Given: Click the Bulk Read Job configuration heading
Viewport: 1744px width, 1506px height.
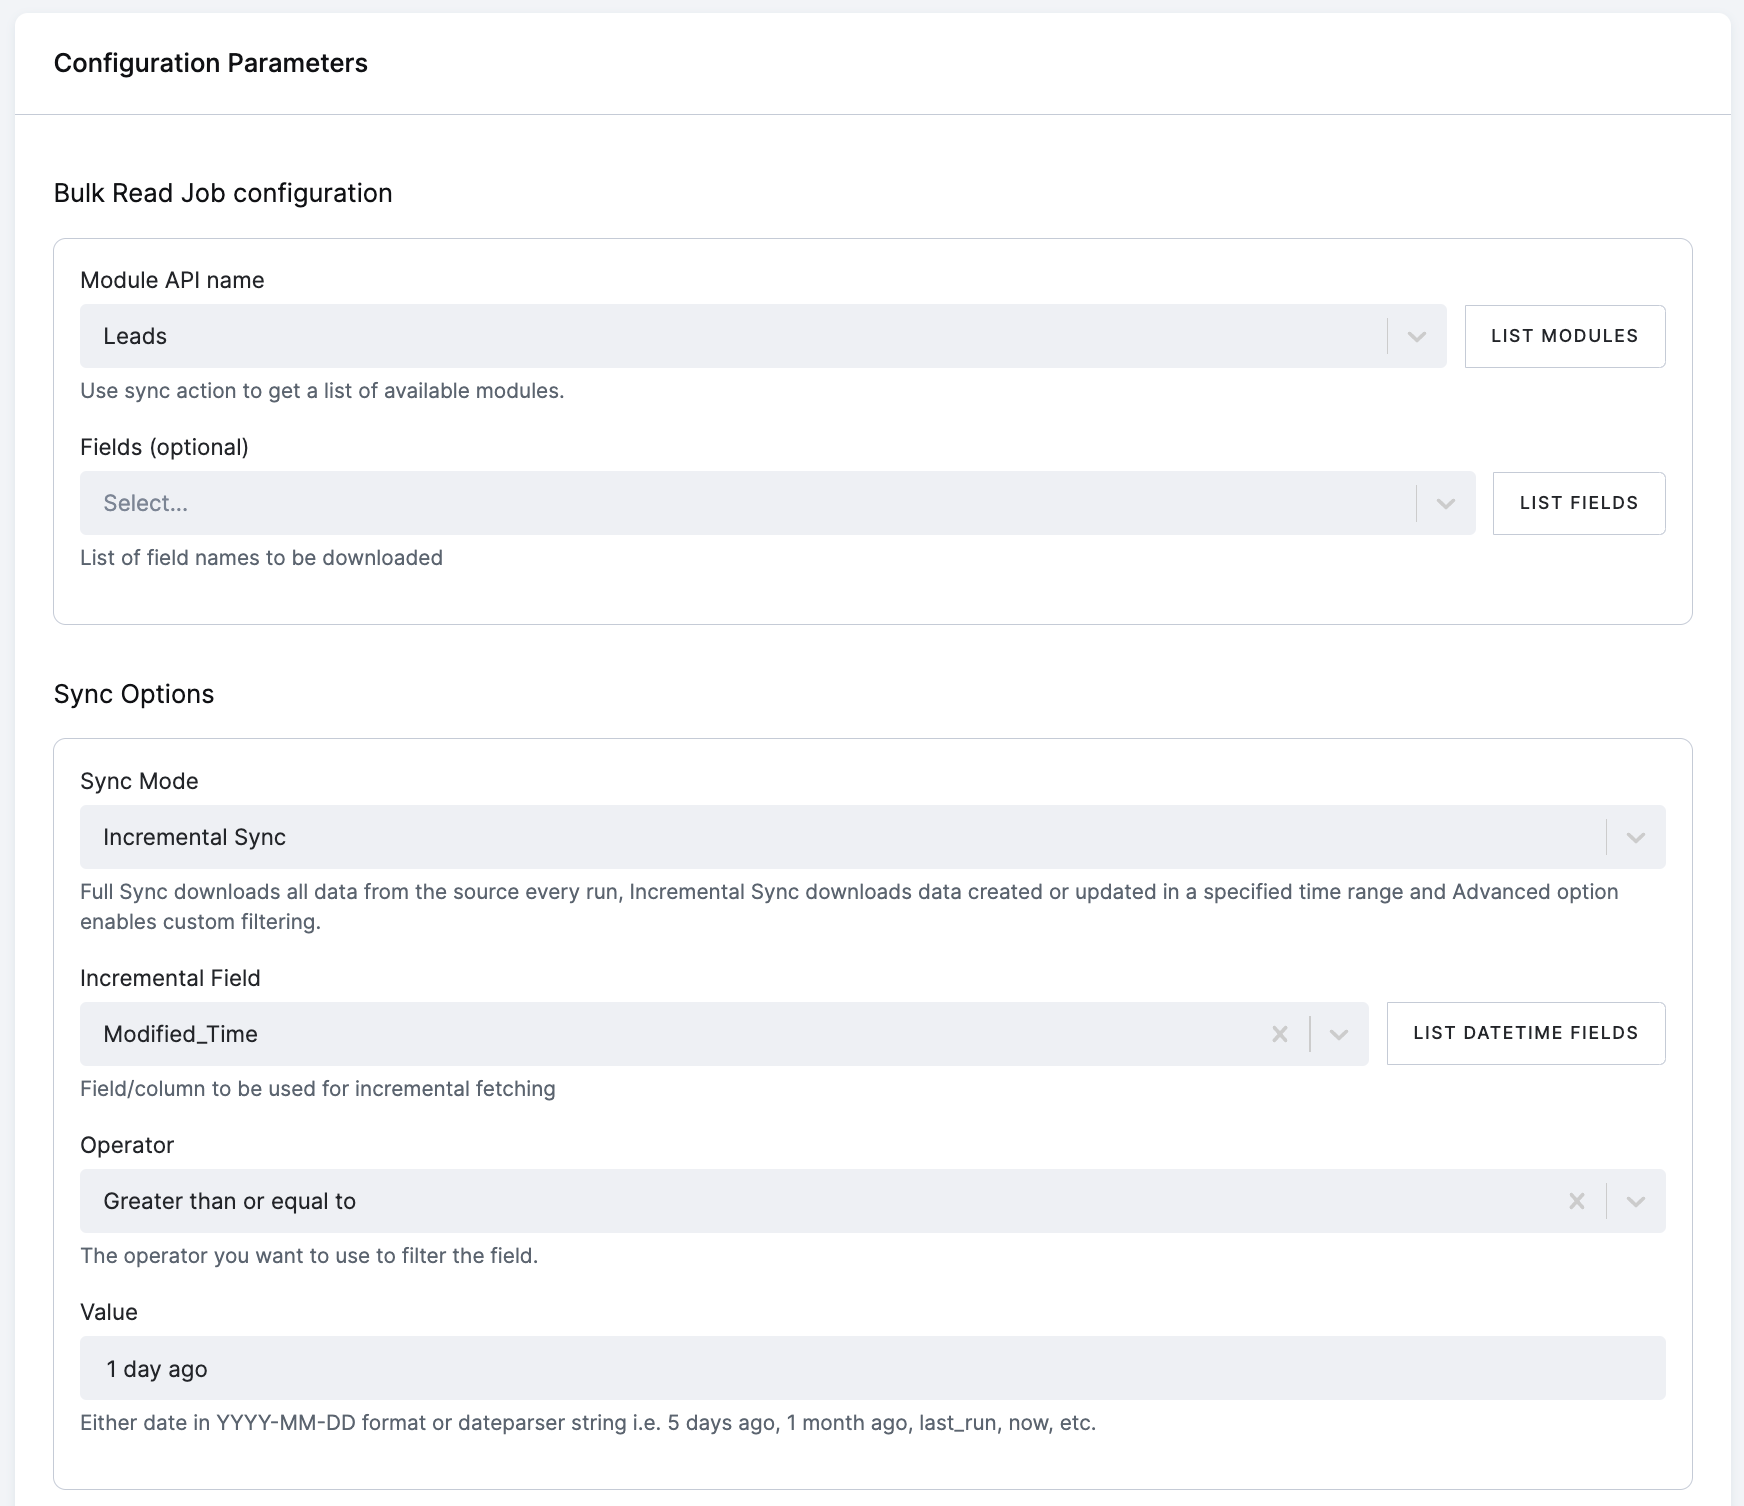Looking at the screenshot, I should pos(223,193).
